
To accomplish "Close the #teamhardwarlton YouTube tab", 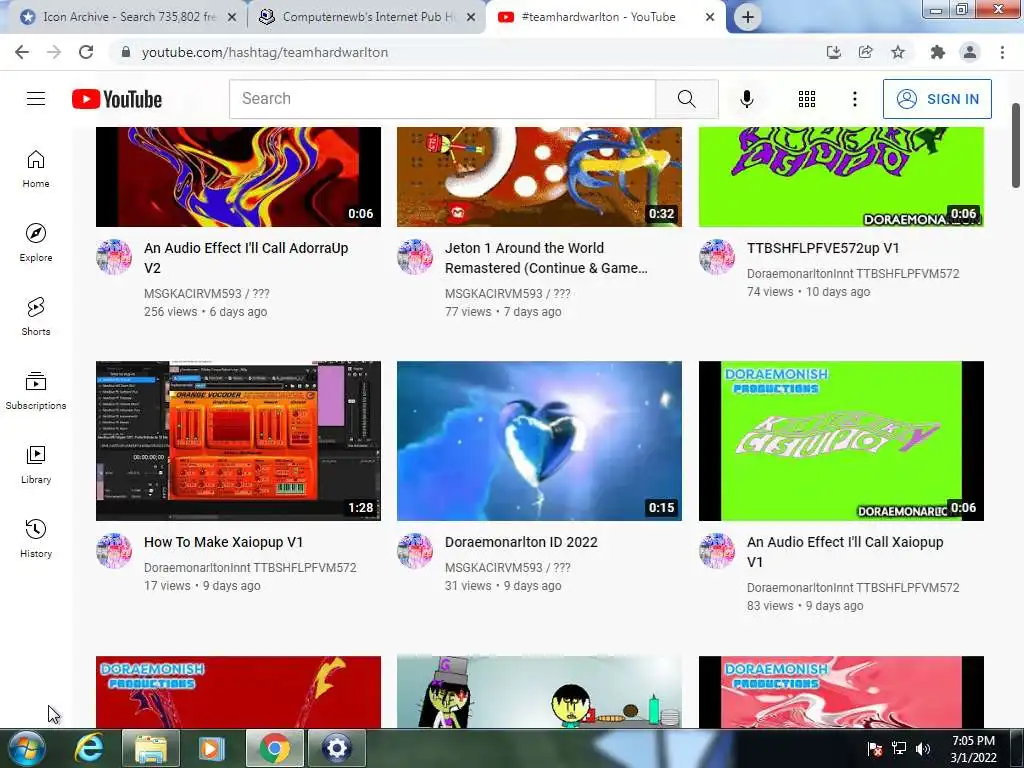I will coord(710,18).
